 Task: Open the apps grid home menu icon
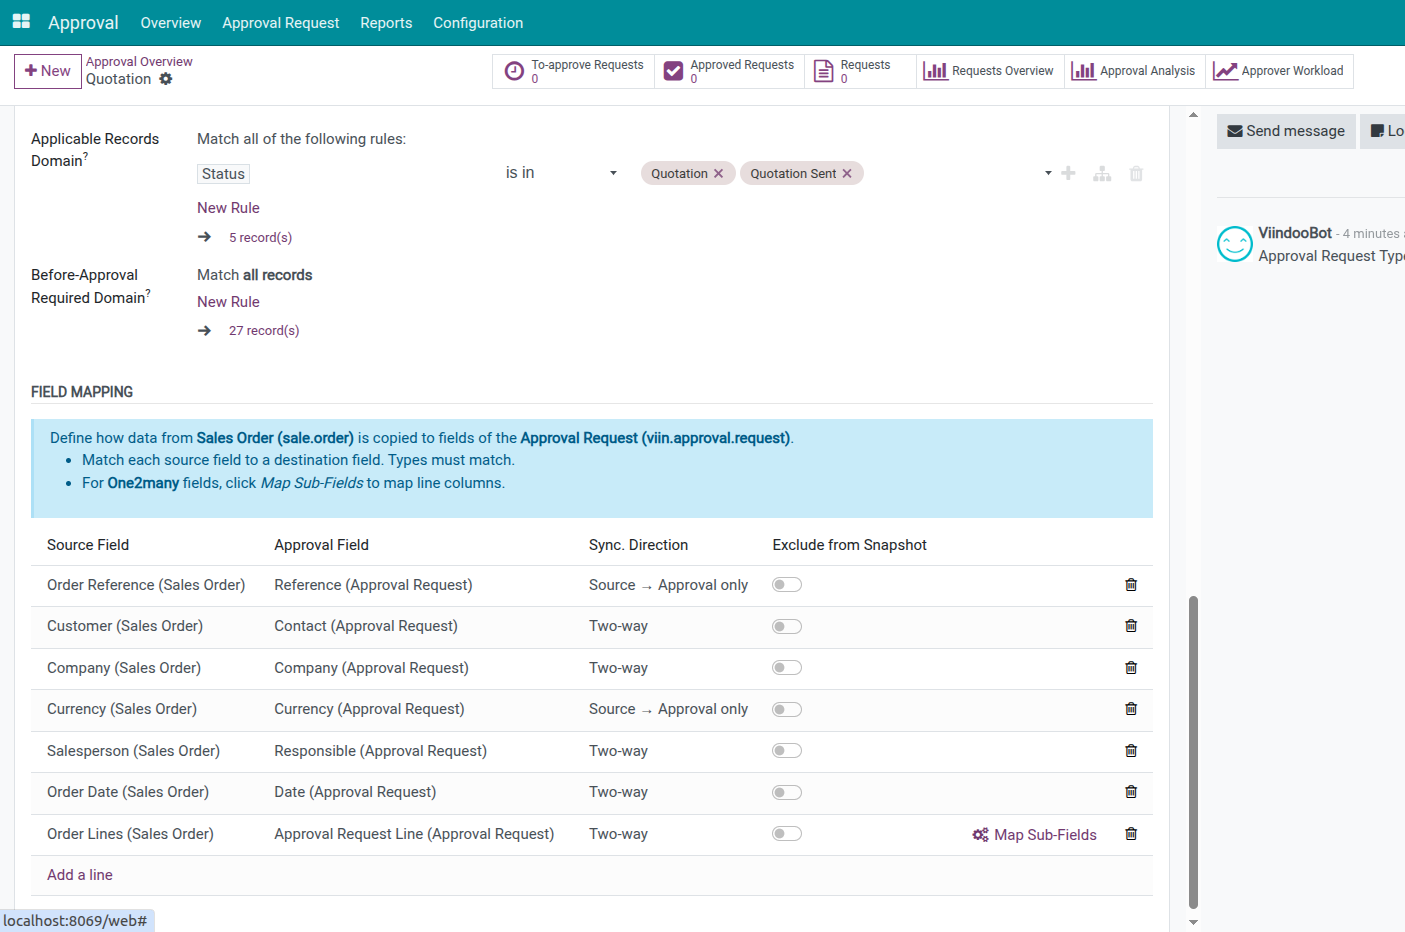[x=21, y=21]
